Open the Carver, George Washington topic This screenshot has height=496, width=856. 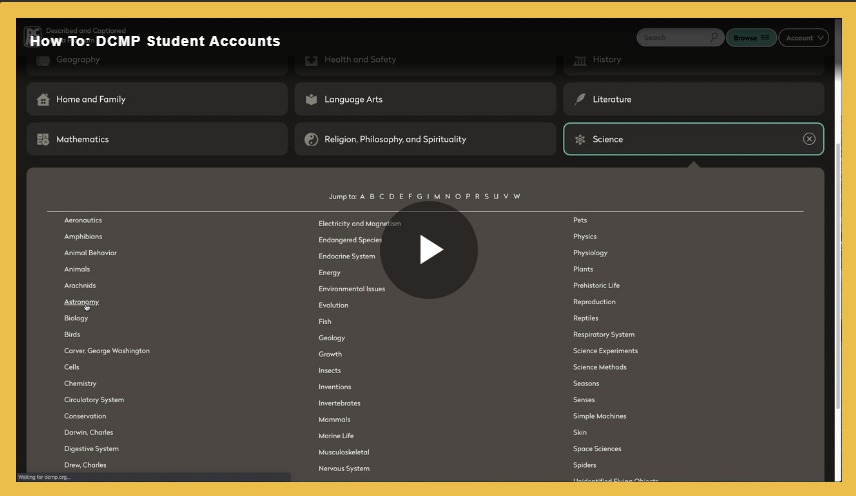point(107,351)
